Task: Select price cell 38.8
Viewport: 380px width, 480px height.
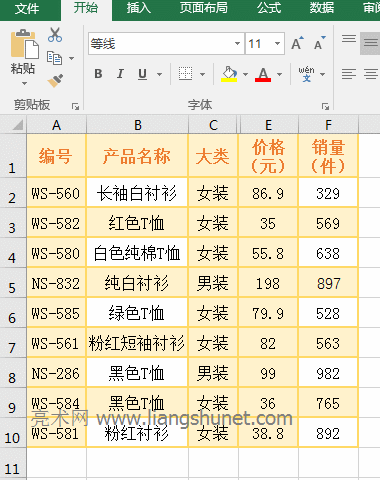Action: coord(268,433)
